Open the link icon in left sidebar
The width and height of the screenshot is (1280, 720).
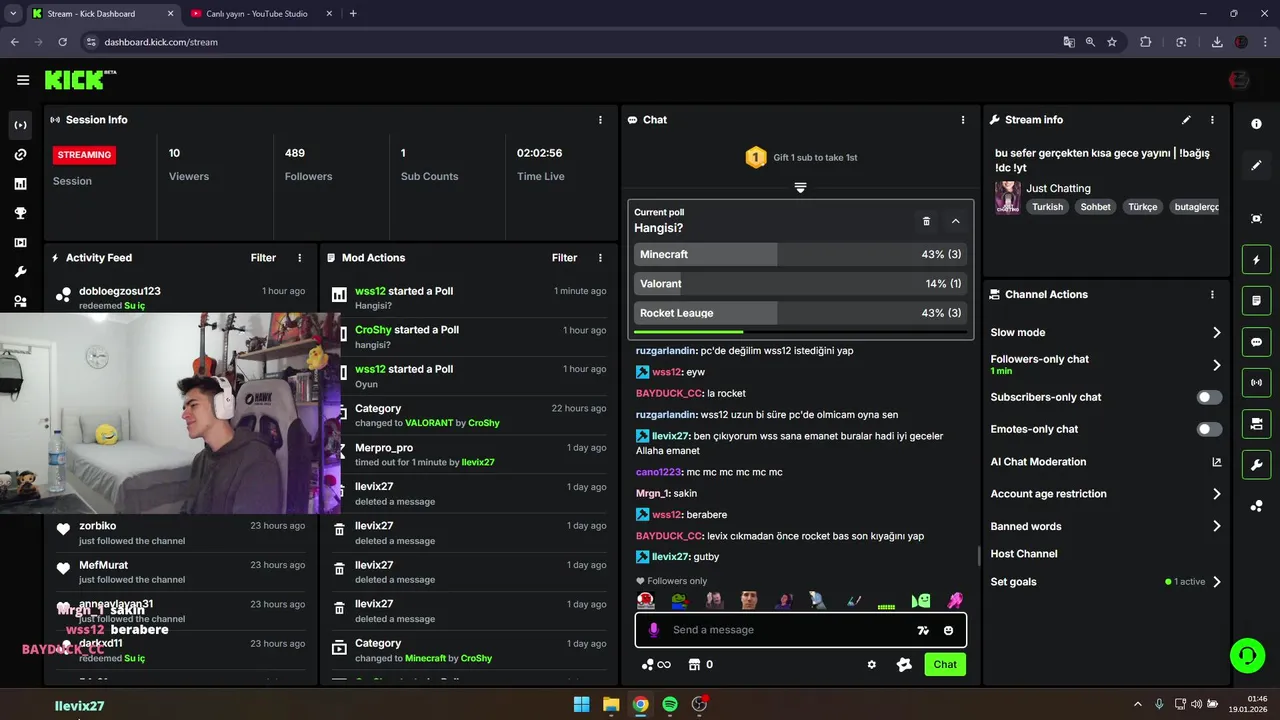tap(20, 155)
